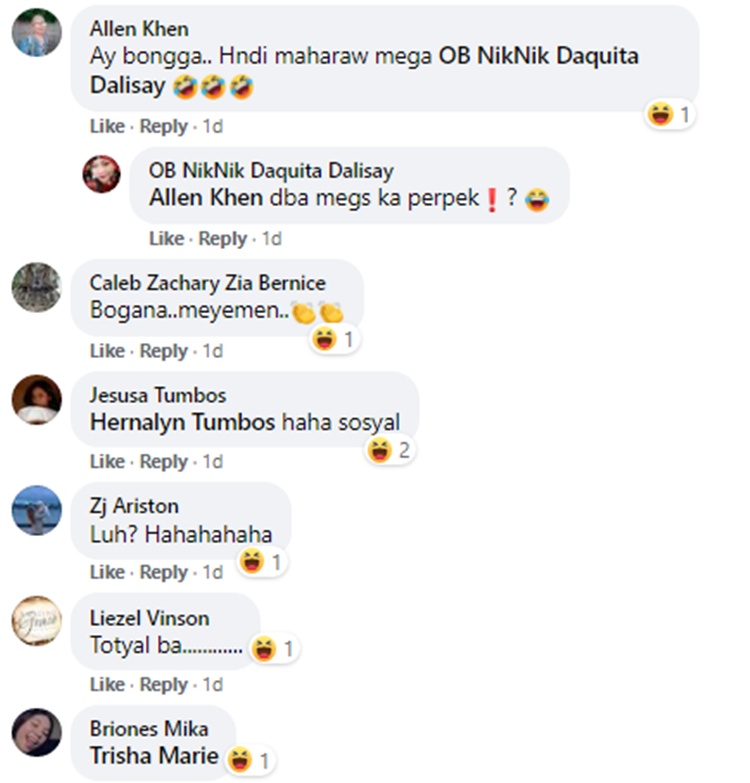Open the tagged Trisha Marie profile link
Viewport: 750px width, 783px height.
click(x=154, y=756)
